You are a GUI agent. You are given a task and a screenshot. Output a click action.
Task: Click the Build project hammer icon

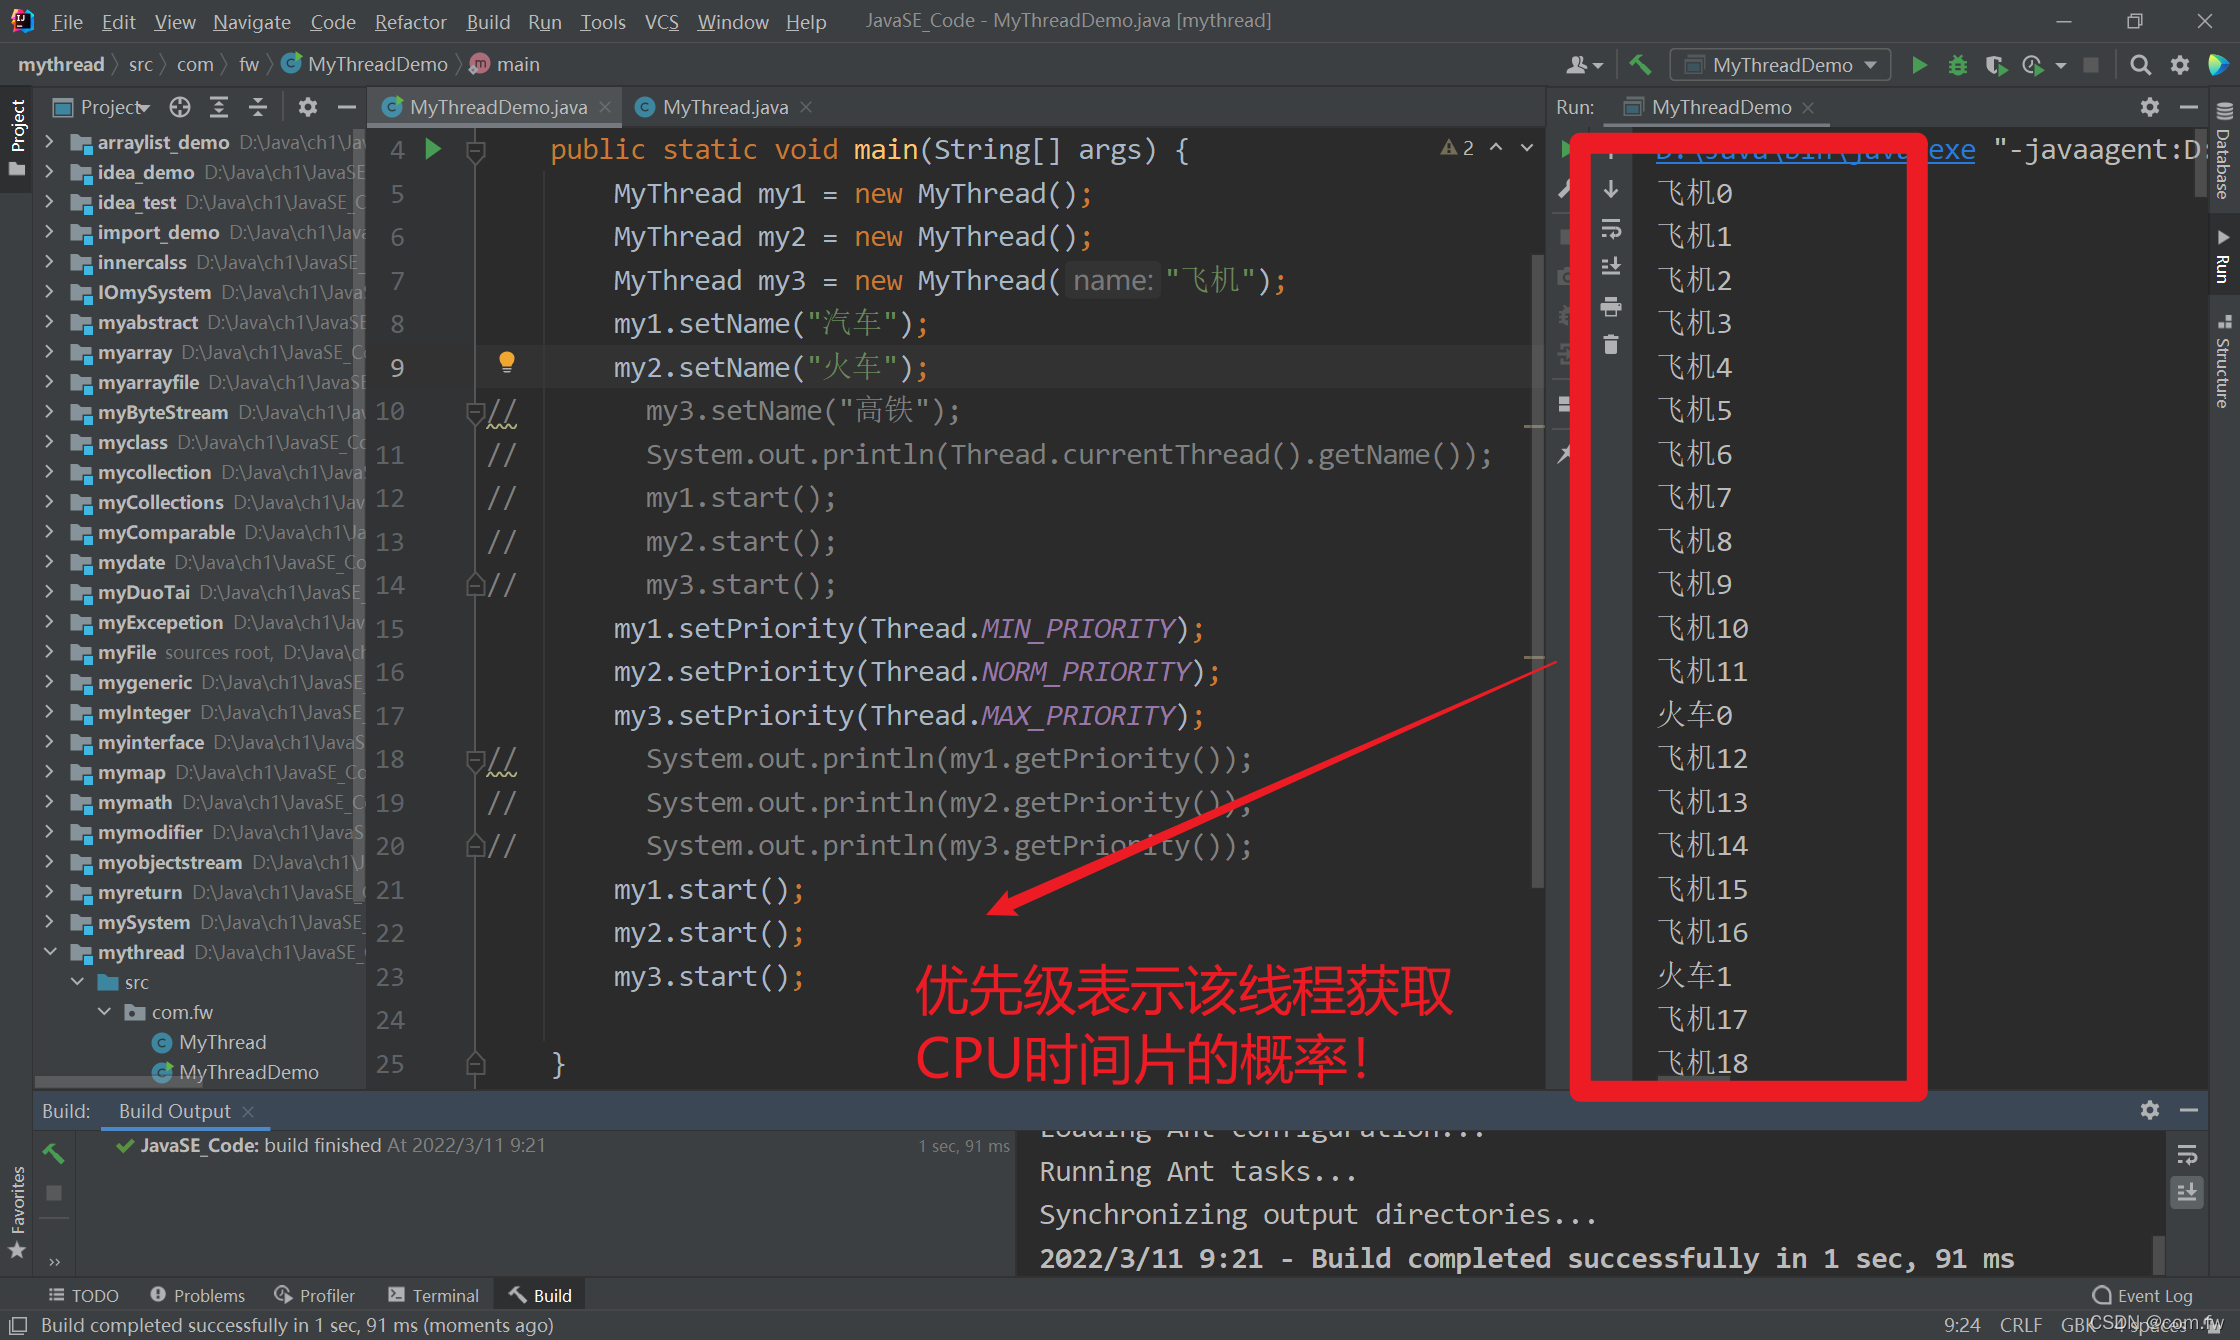(x=1640, y=65)
